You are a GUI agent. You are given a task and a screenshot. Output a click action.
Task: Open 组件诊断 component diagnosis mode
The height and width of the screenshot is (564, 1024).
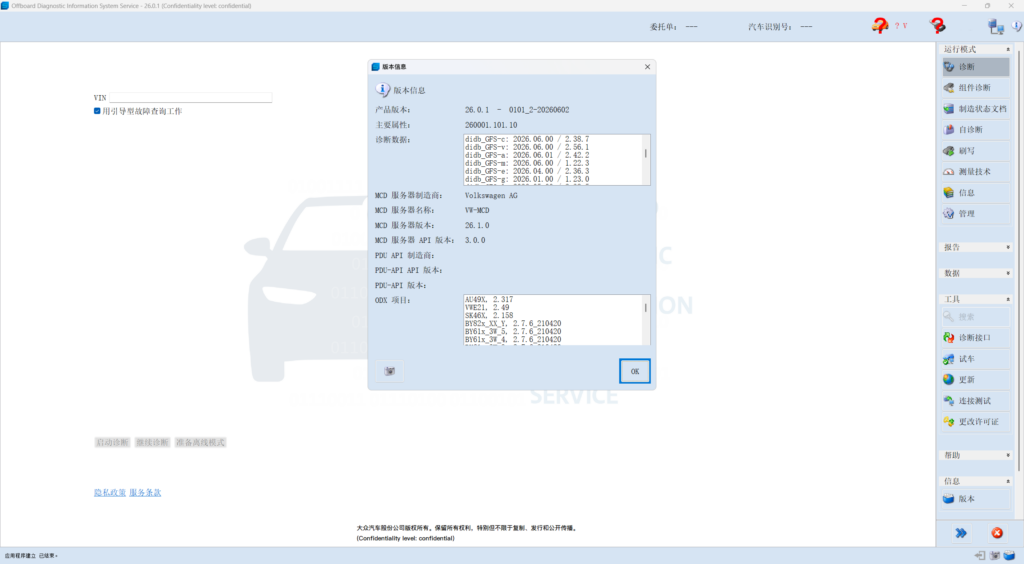coord(976,87)
